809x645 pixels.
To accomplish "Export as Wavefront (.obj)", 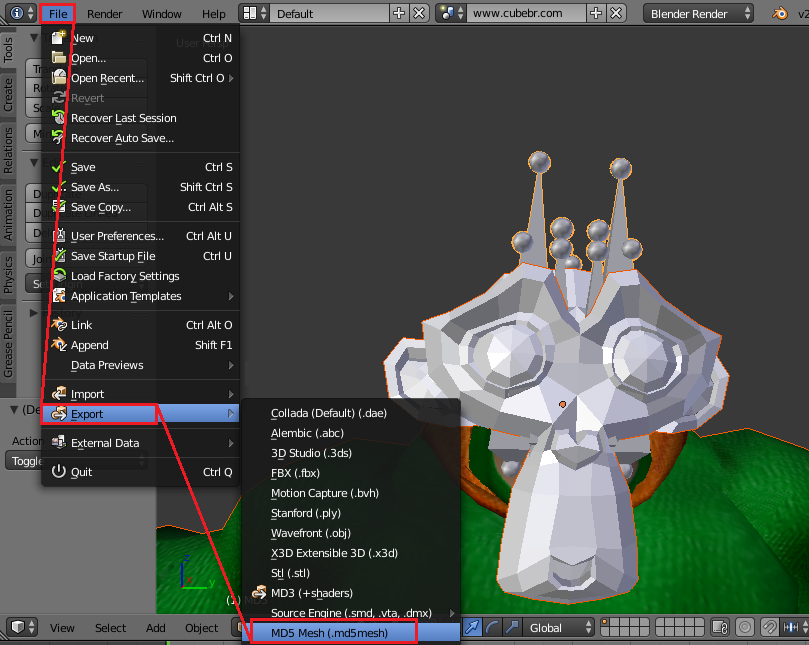I will pos(351,533).
